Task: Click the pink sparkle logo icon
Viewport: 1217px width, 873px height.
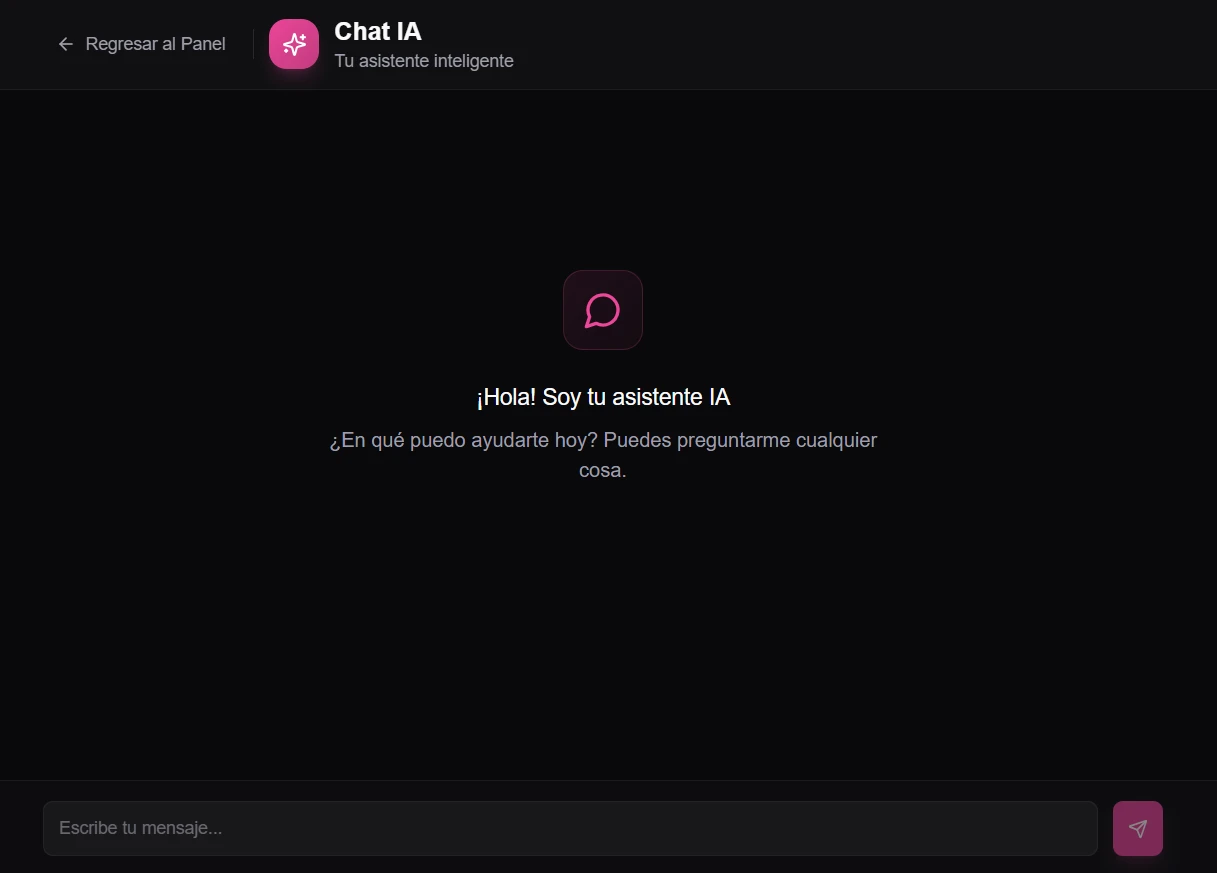Action: tap(294, 44)
